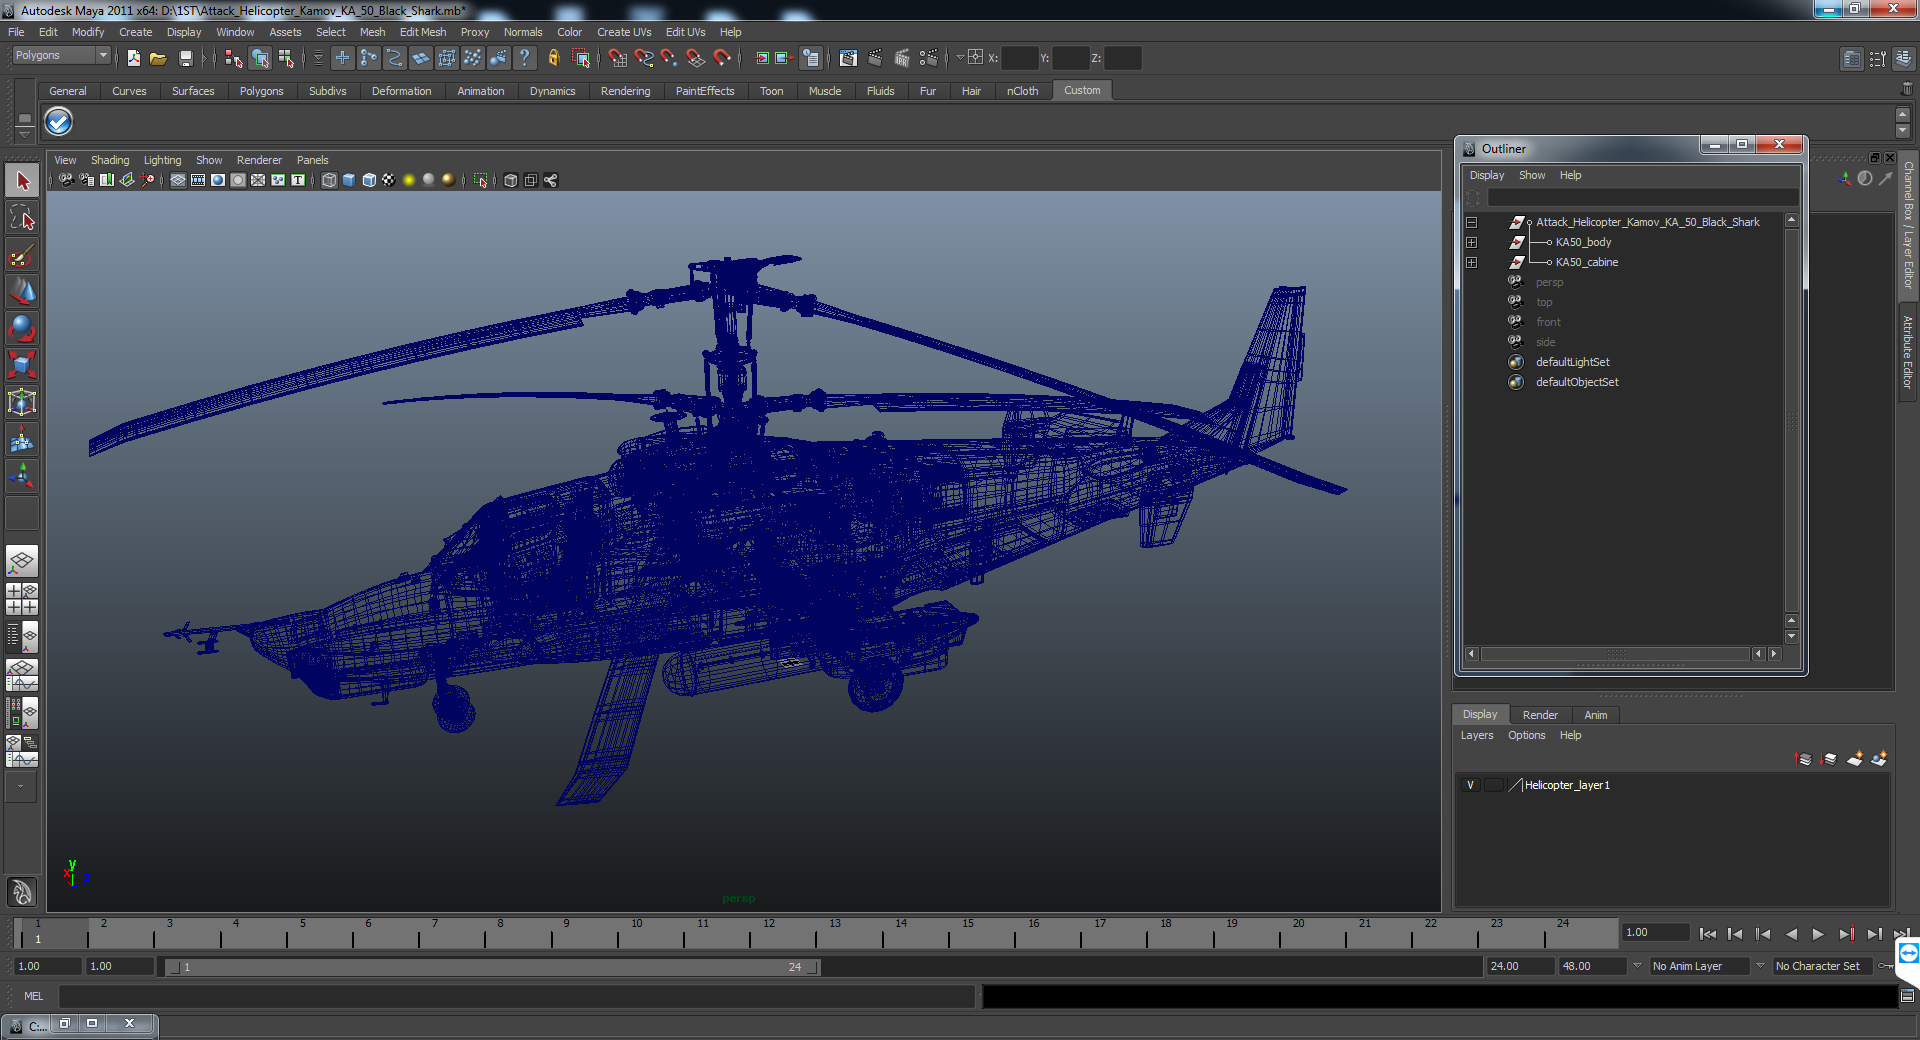This screenshot has height=1040, width=1920.
Task: Activate the Rotate tool sphere icon
Action: [22, 329]
